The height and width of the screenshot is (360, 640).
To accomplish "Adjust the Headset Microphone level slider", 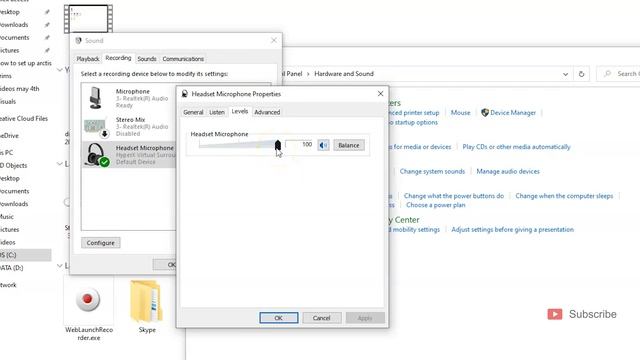I will tap(278, 145).
